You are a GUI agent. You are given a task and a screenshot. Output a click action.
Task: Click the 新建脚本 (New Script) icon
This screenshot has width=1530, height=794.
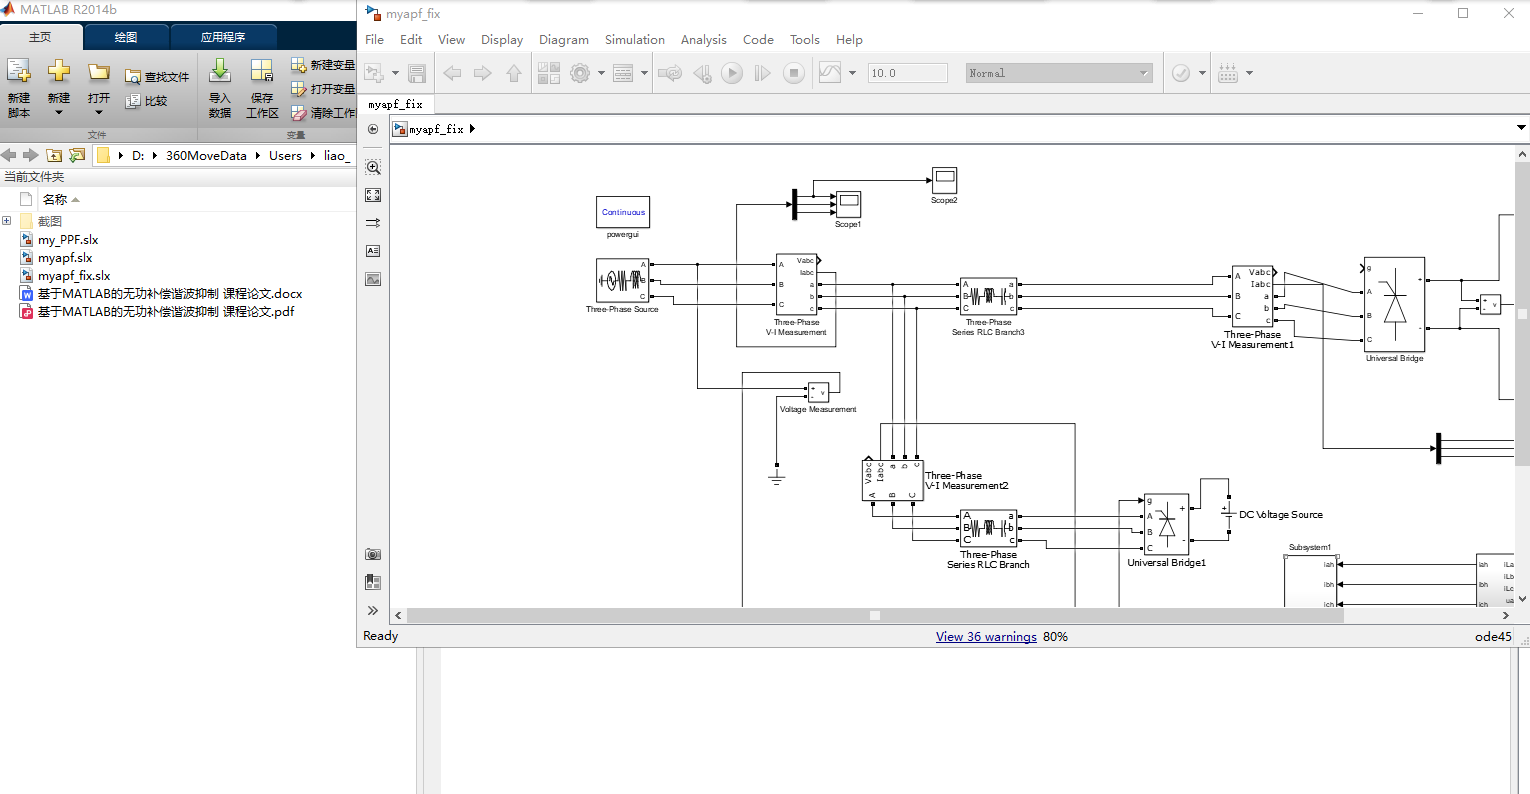pyautogui.click(x=19, y=87)
